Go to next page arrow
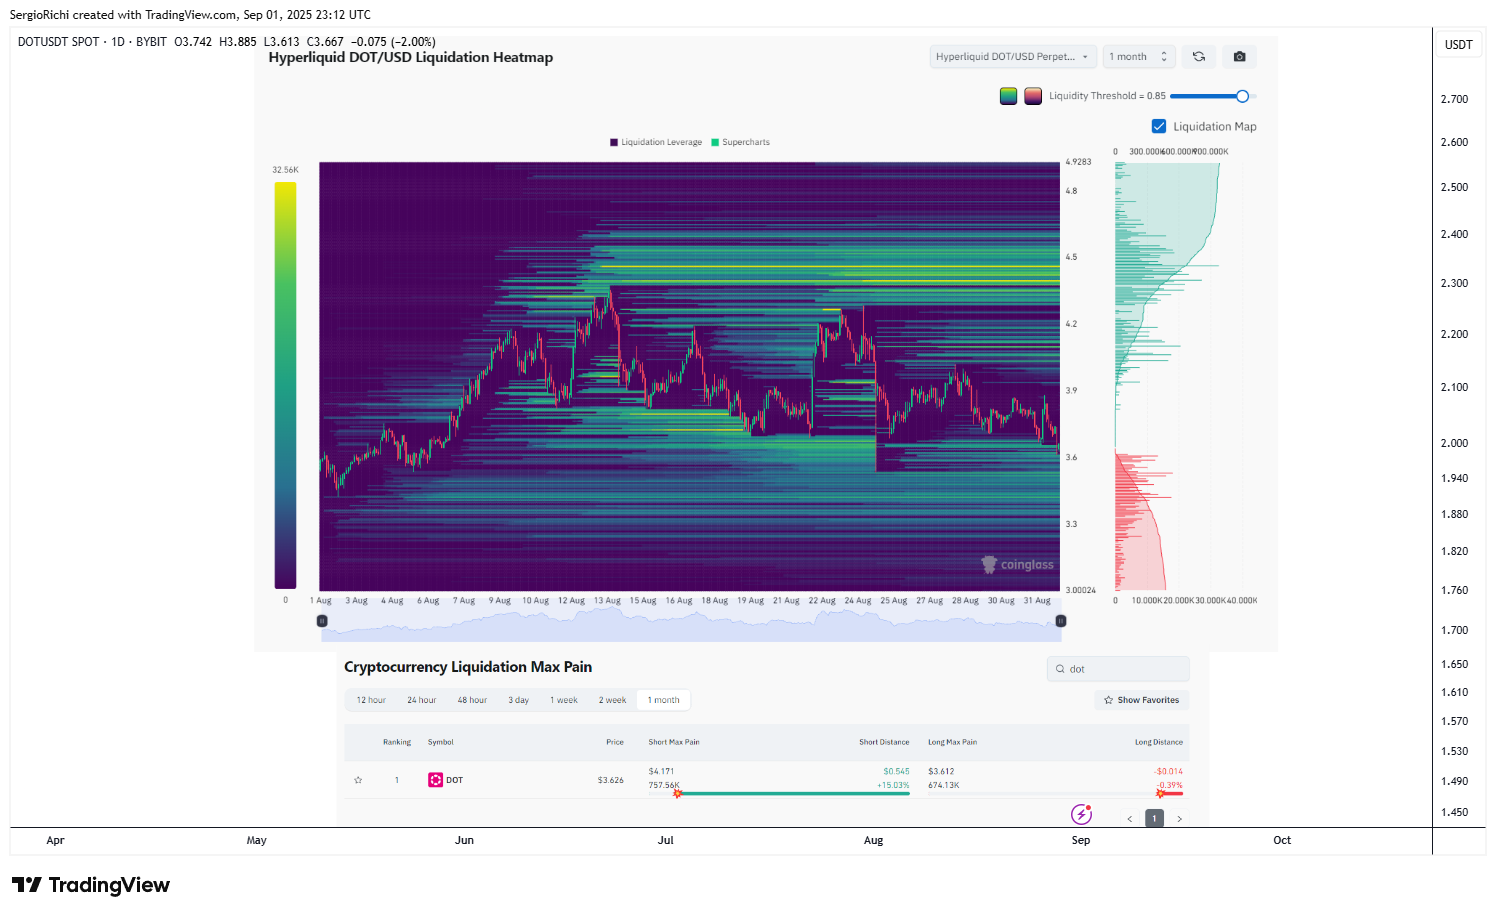1496x915 pixels. [x=1180, y=819]
